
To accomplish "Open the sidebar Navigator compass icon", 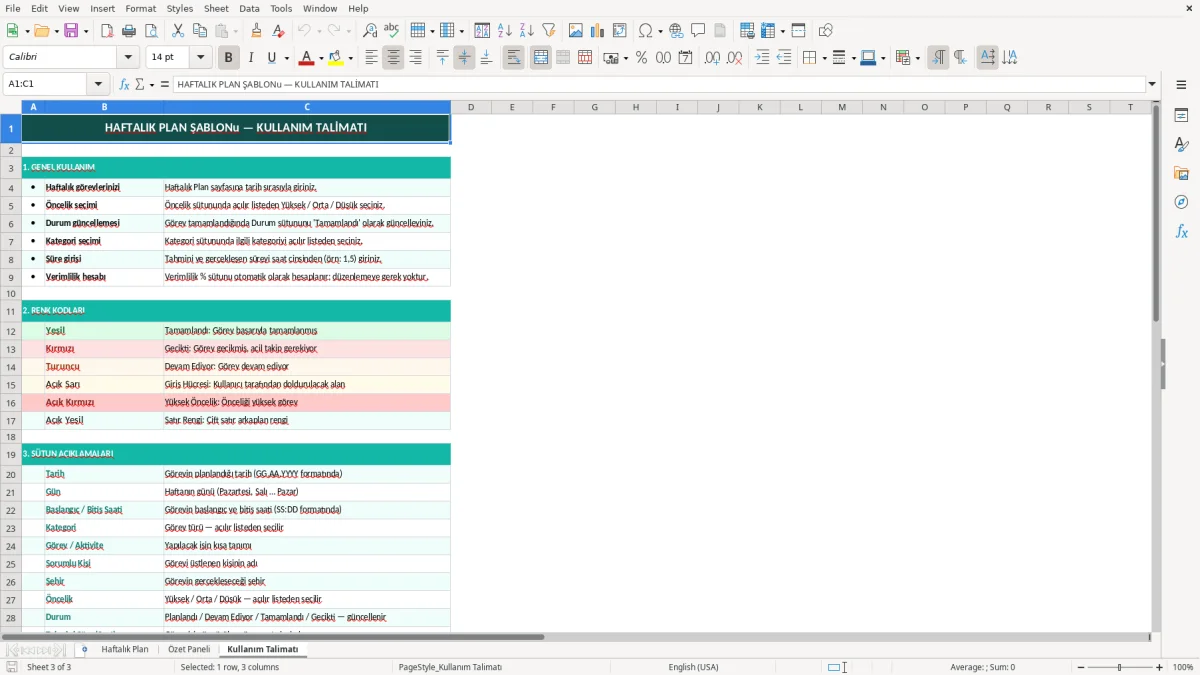I will coord(1181,202).
